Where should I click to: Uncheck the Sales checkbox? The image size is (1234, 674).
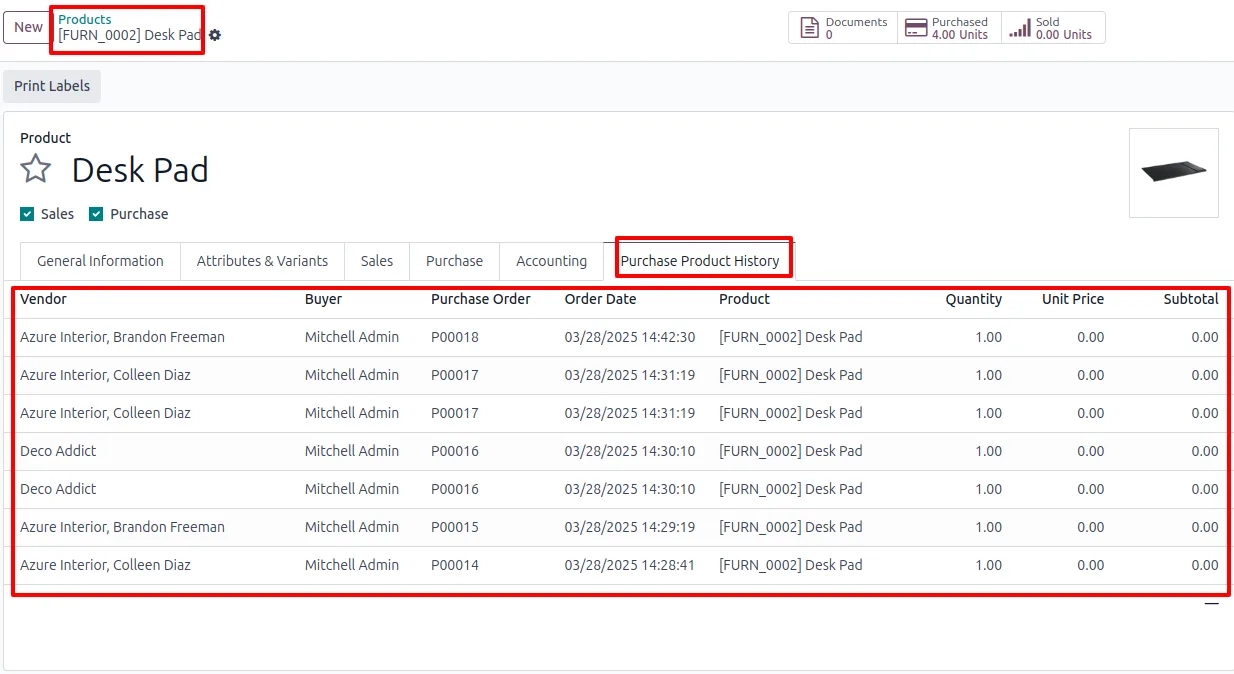27,214
